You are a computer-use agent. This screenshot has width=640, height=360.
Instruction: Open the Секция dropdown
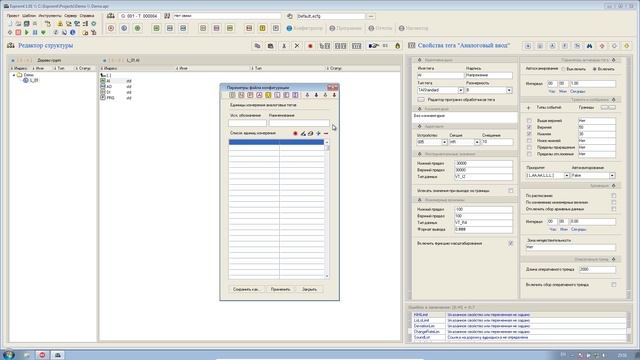pyautogui.click(x=477, y=142)
